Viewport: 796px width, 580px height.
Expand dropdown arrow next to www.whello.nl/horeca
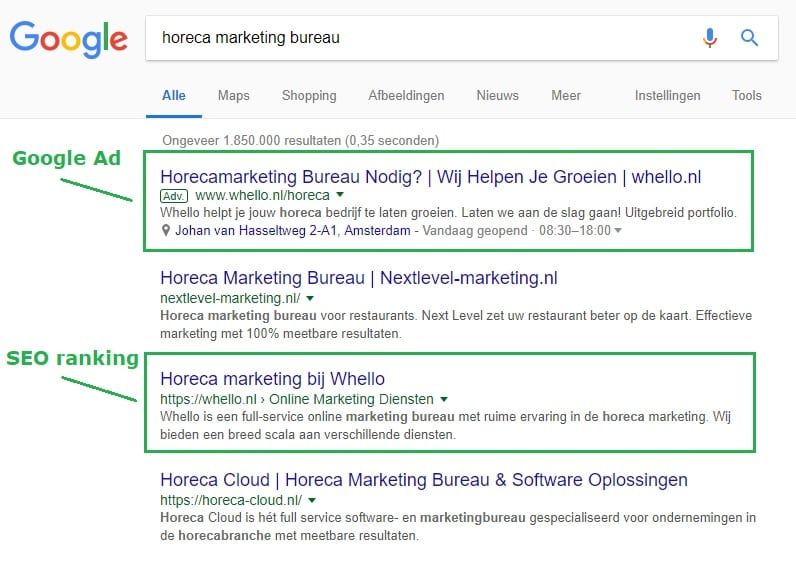click(340, 195)
